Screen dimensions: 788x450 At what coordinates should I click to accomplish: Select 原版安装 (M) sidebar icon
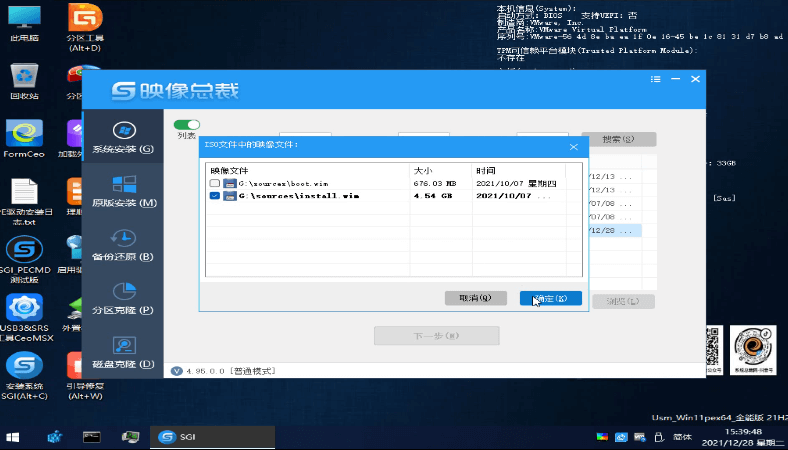(x=123, y=190)
